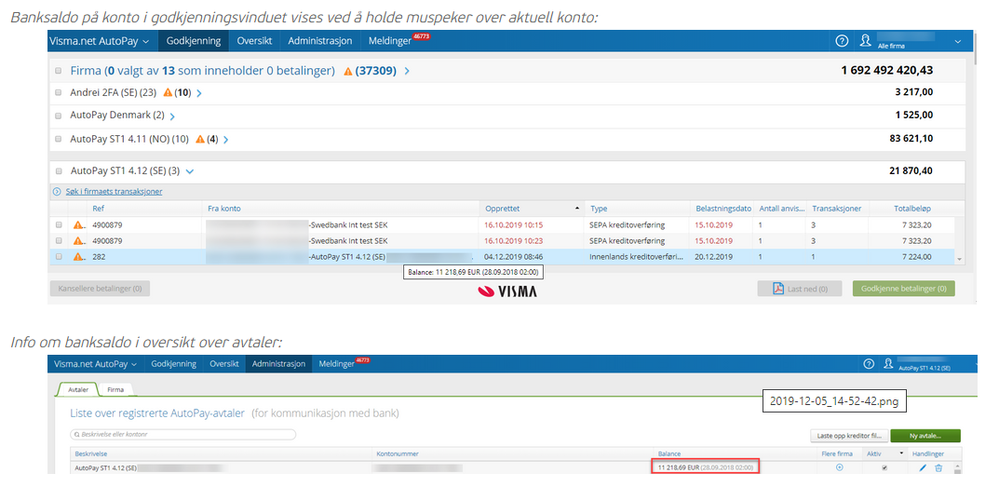
Task: Click warning triangle next to (37309)
Action: [348, 71]
